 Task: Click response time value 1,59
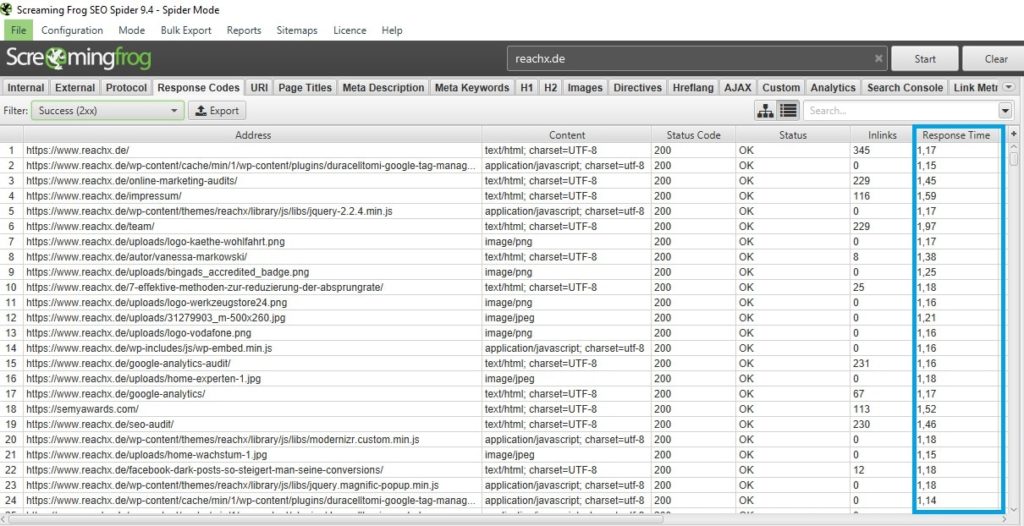[x=926, y=196]
